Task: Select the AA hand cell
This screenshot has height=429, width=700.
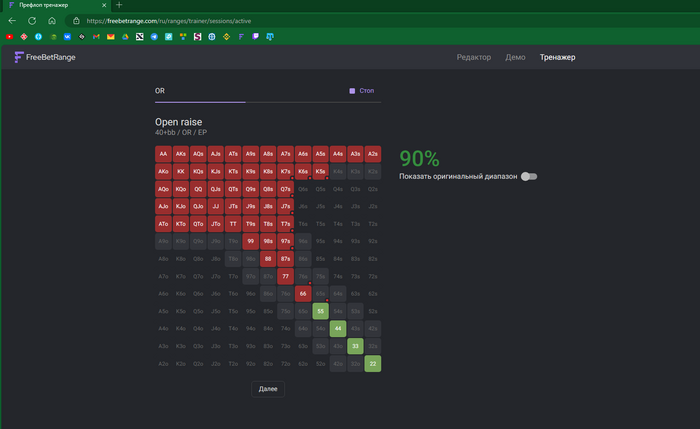Action: tap(163, 154)
